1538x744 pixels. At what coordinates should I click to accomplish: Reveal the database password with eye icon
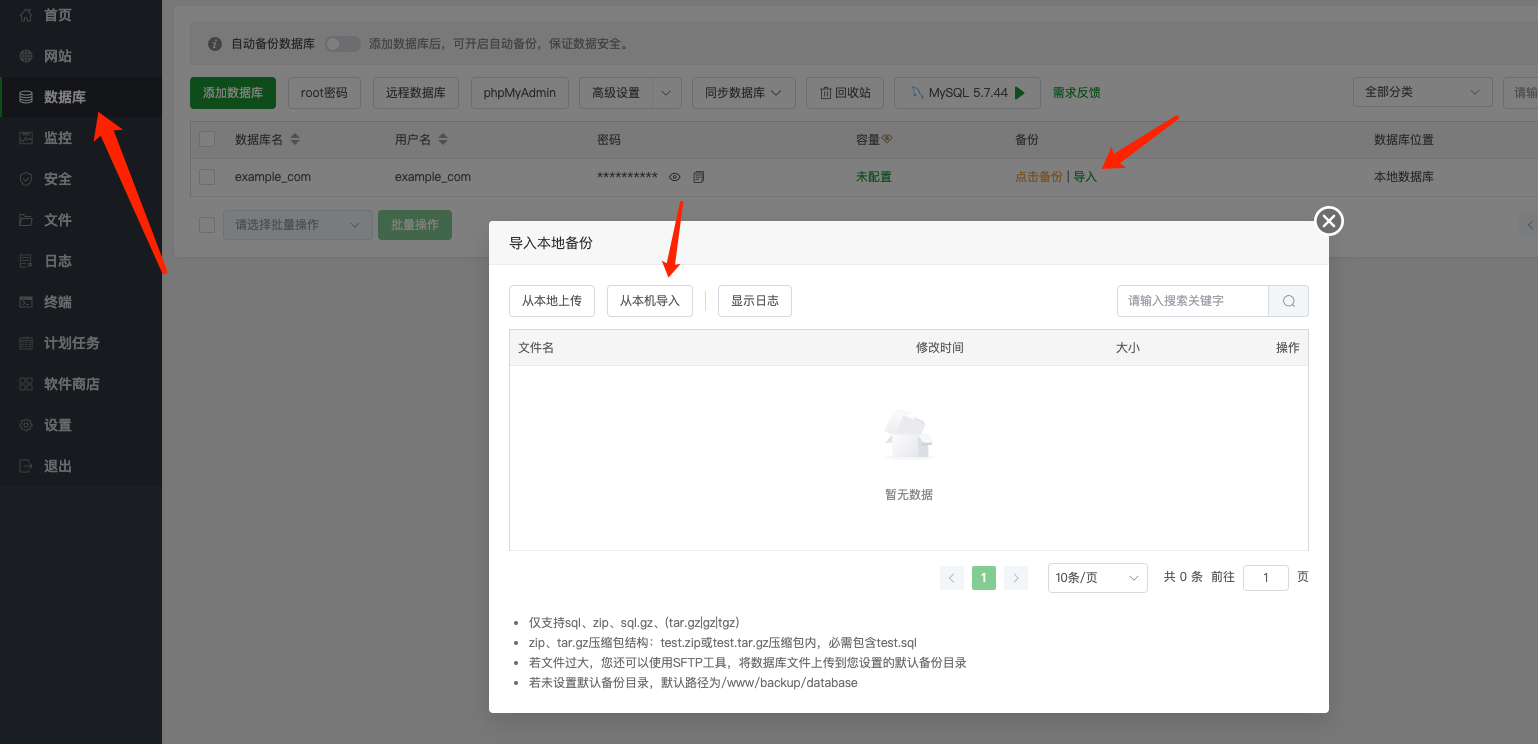click(x=674, y=176)
